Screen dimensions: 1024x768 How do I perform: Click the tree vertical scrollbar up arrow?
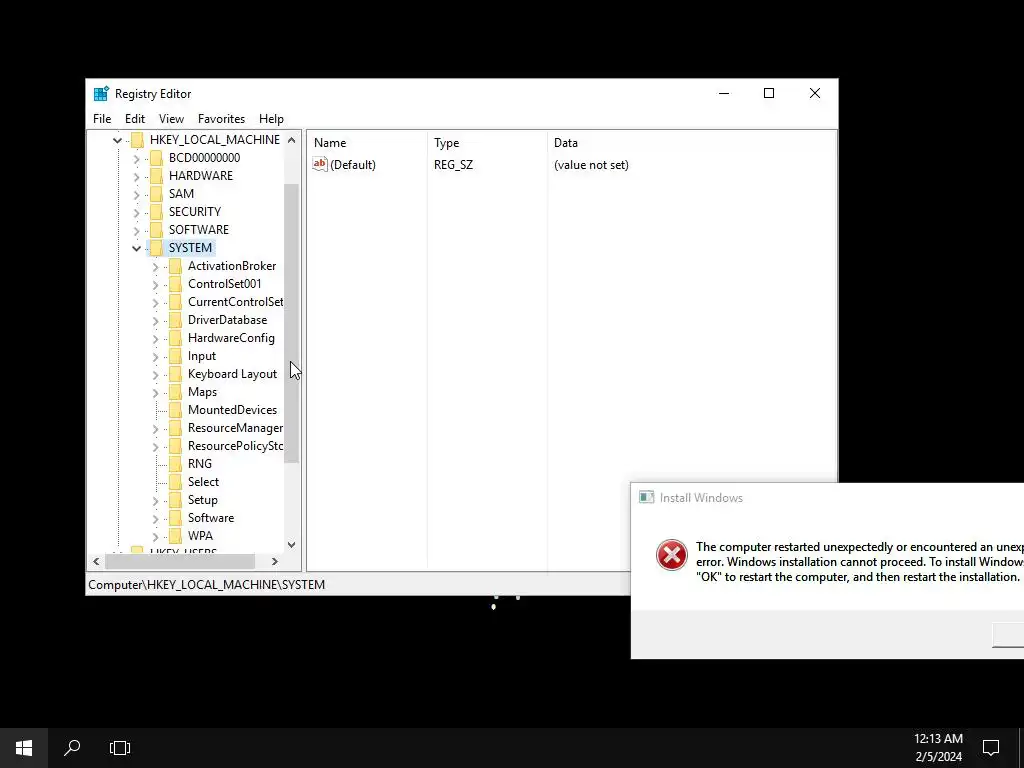[x=291, y=140]
